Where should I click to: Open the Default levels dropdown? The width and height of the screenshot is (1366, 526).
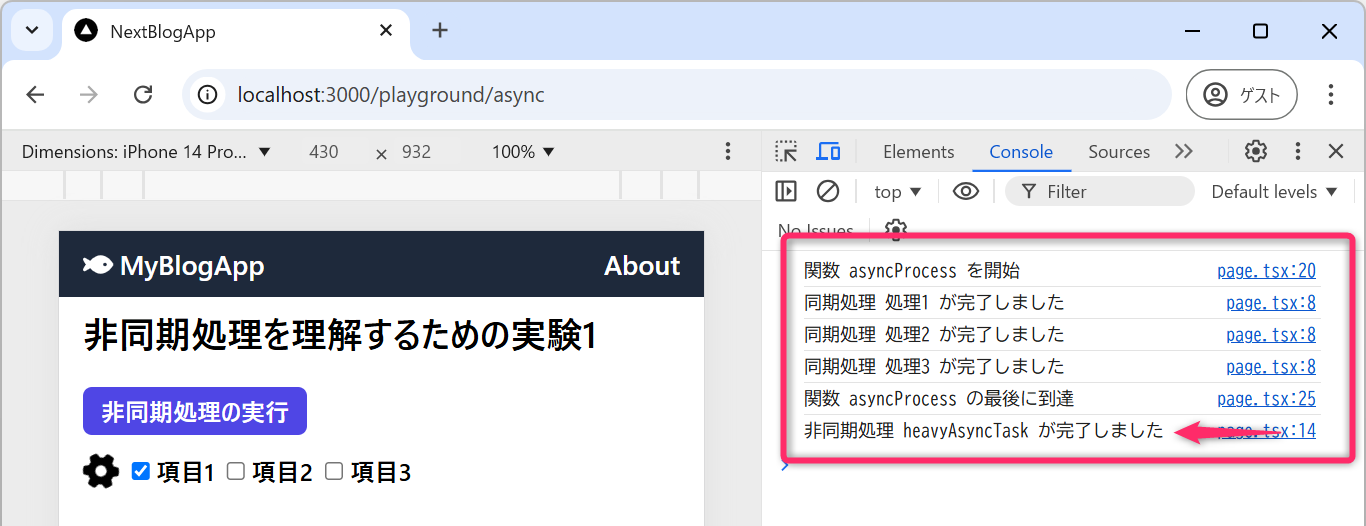point(1274,191)
